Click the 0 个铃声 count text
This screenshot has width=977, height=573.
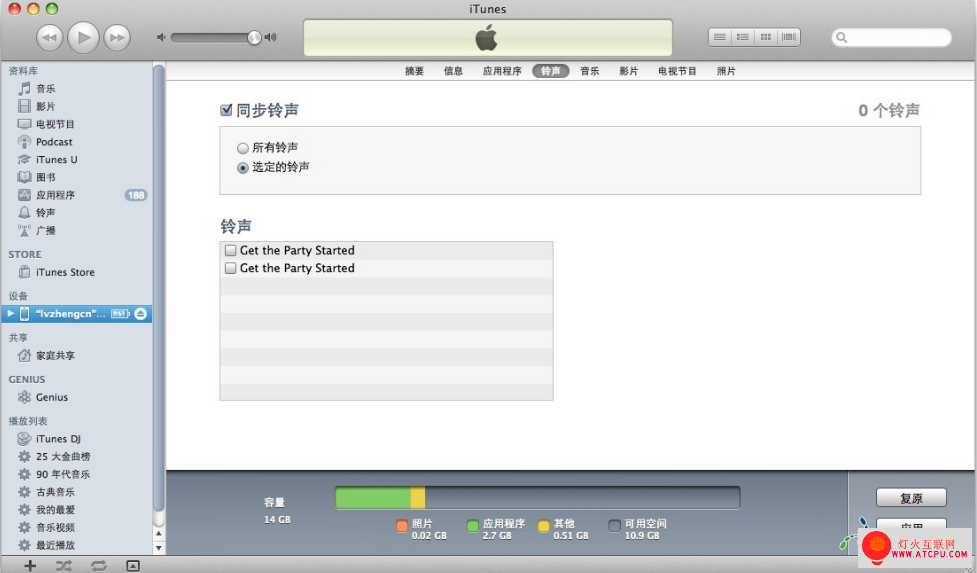(x=889, y=110)
